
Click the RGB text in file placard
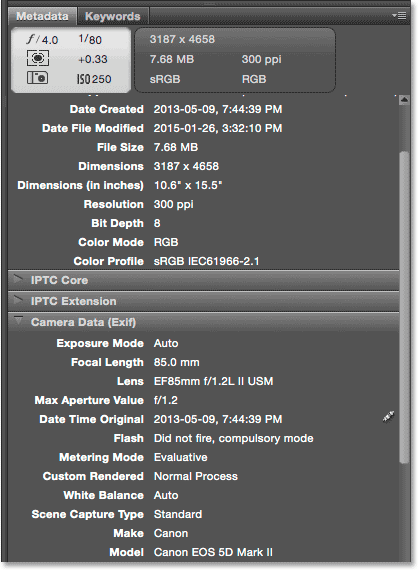(254, 79)
